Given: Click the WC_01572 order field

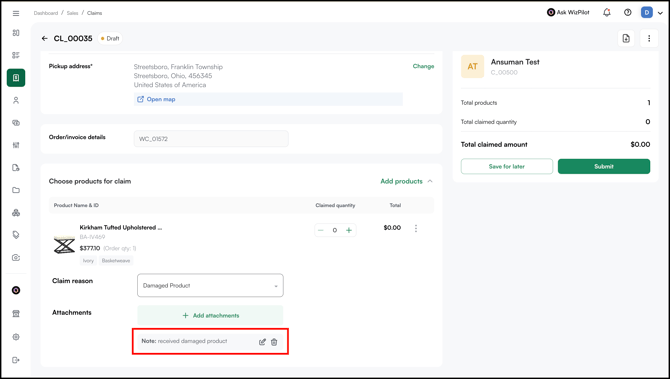Looking at the screenshot, I should pos(211,139).
